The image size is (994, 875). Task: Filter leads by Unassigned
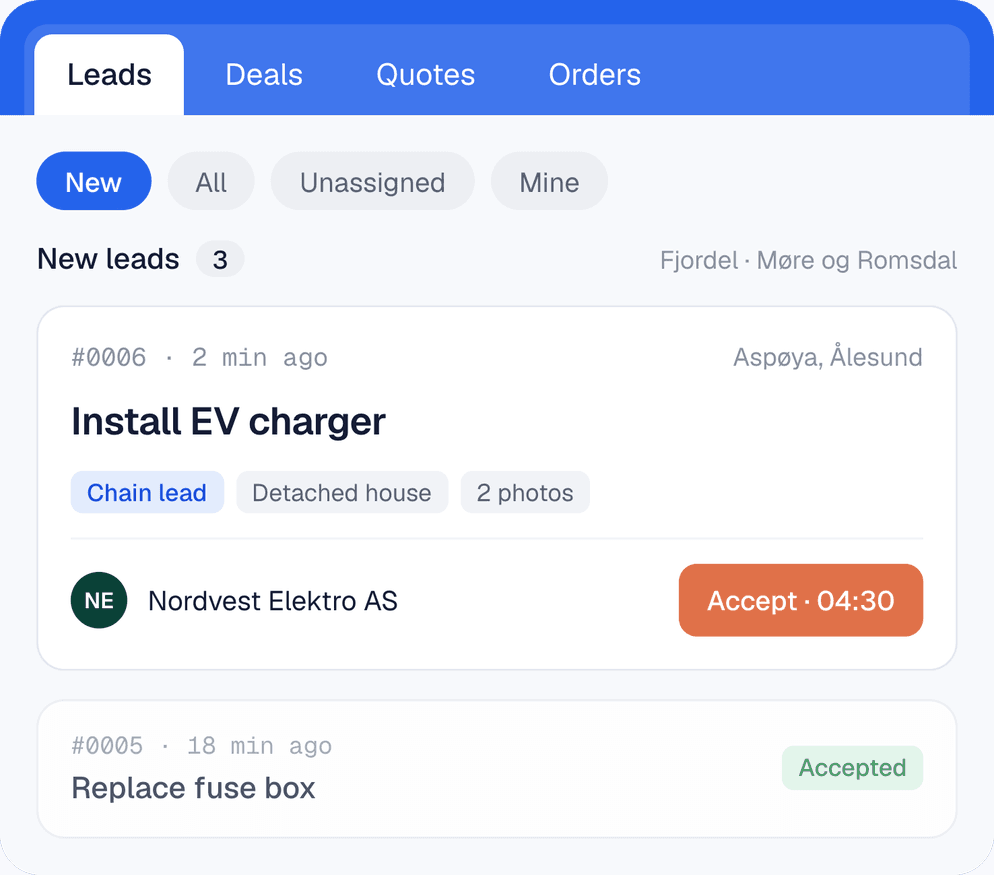pyautogui.click(x=373, y=181)
